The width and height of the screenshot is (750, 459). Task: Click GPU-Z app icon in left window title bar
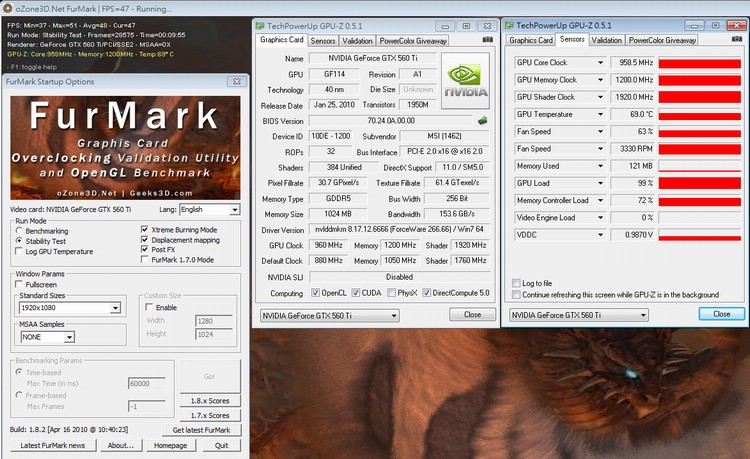(x=260, y=26)
